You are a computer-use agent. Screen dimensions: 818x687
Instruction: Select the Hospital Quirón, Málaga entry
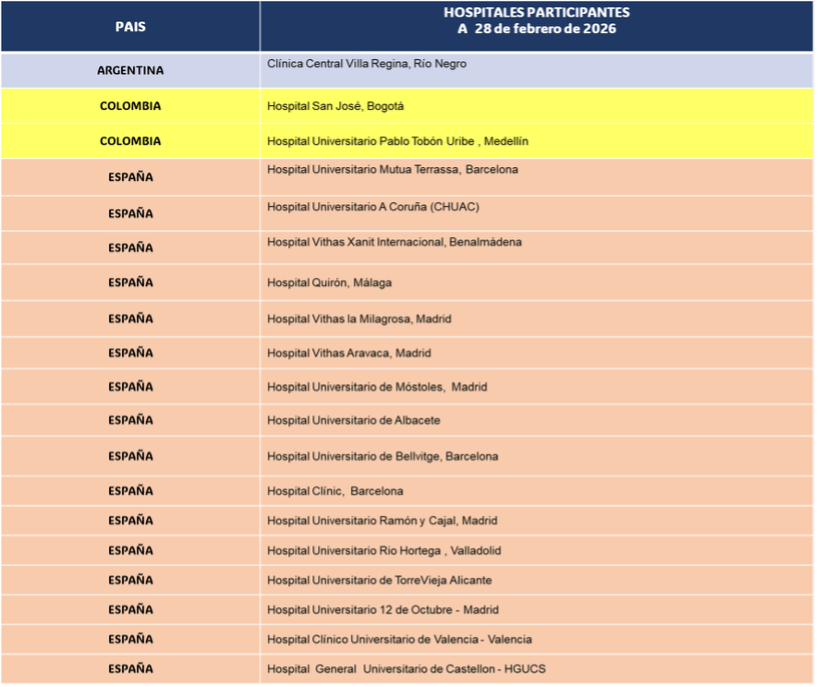(x=329, y=283)
